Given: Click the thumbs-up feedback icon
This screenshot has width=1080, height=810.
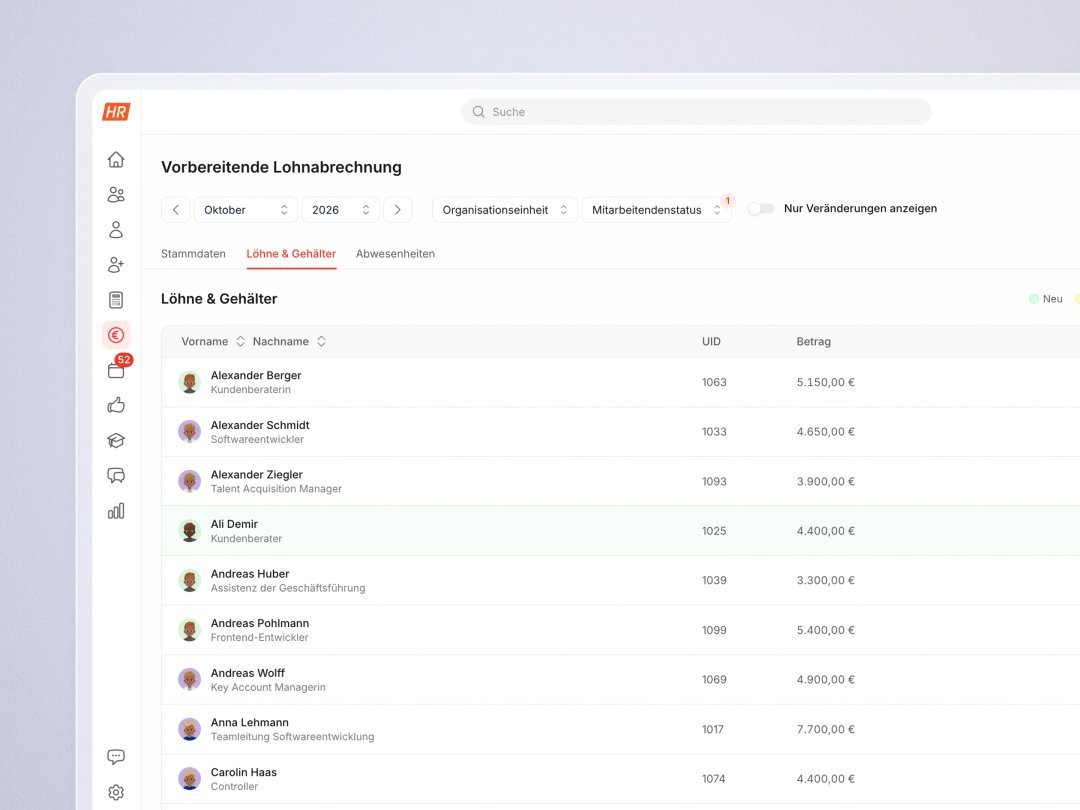Looking at the screenshot, I should coord(116,405).
